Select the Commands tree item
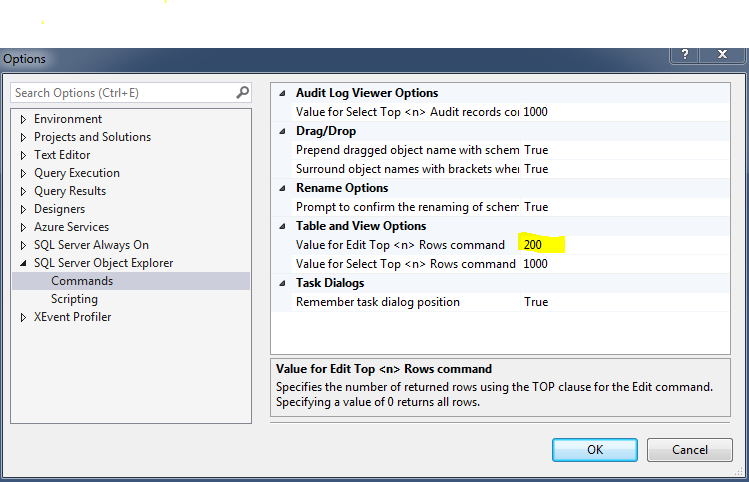 (x=82, y=281)
